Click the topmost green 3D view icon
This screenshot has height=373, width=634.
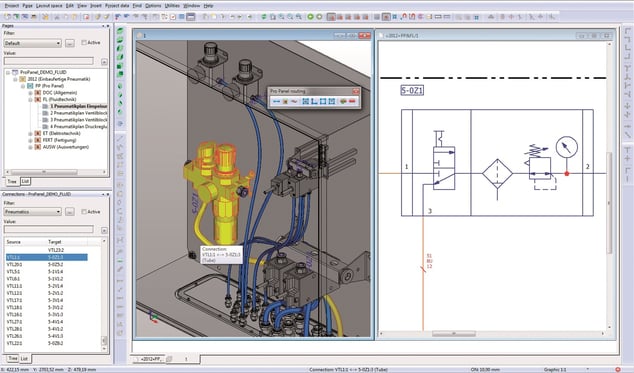coord(120,31)
